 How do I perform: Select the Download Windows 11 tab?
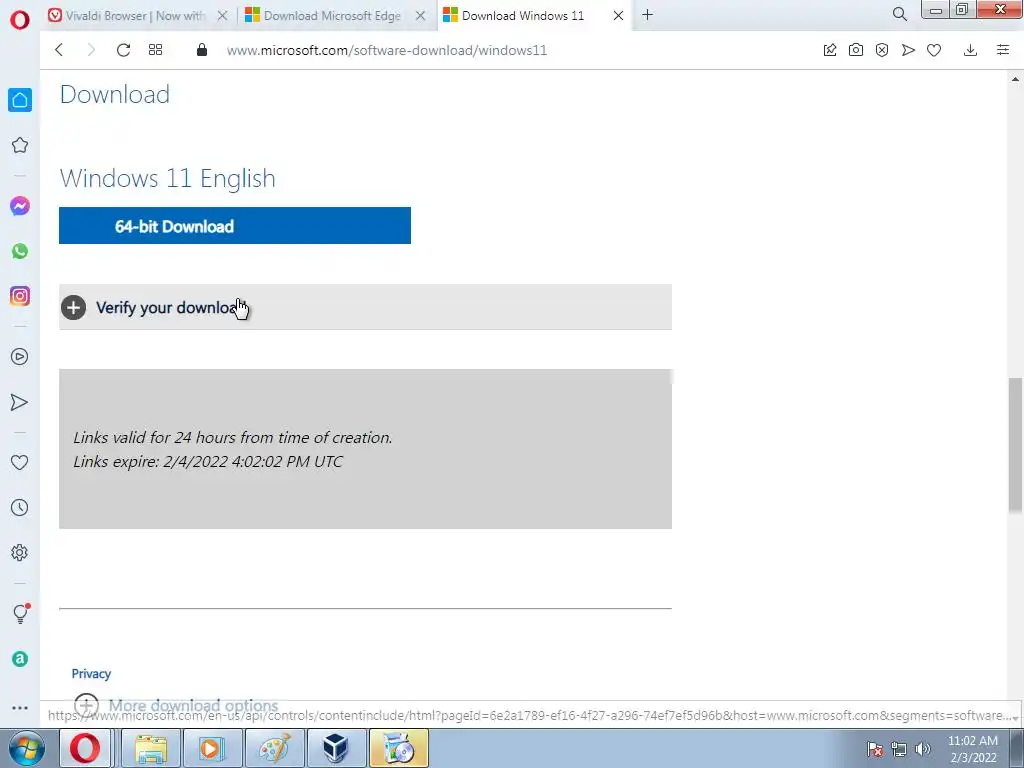[x=522, y=16]
